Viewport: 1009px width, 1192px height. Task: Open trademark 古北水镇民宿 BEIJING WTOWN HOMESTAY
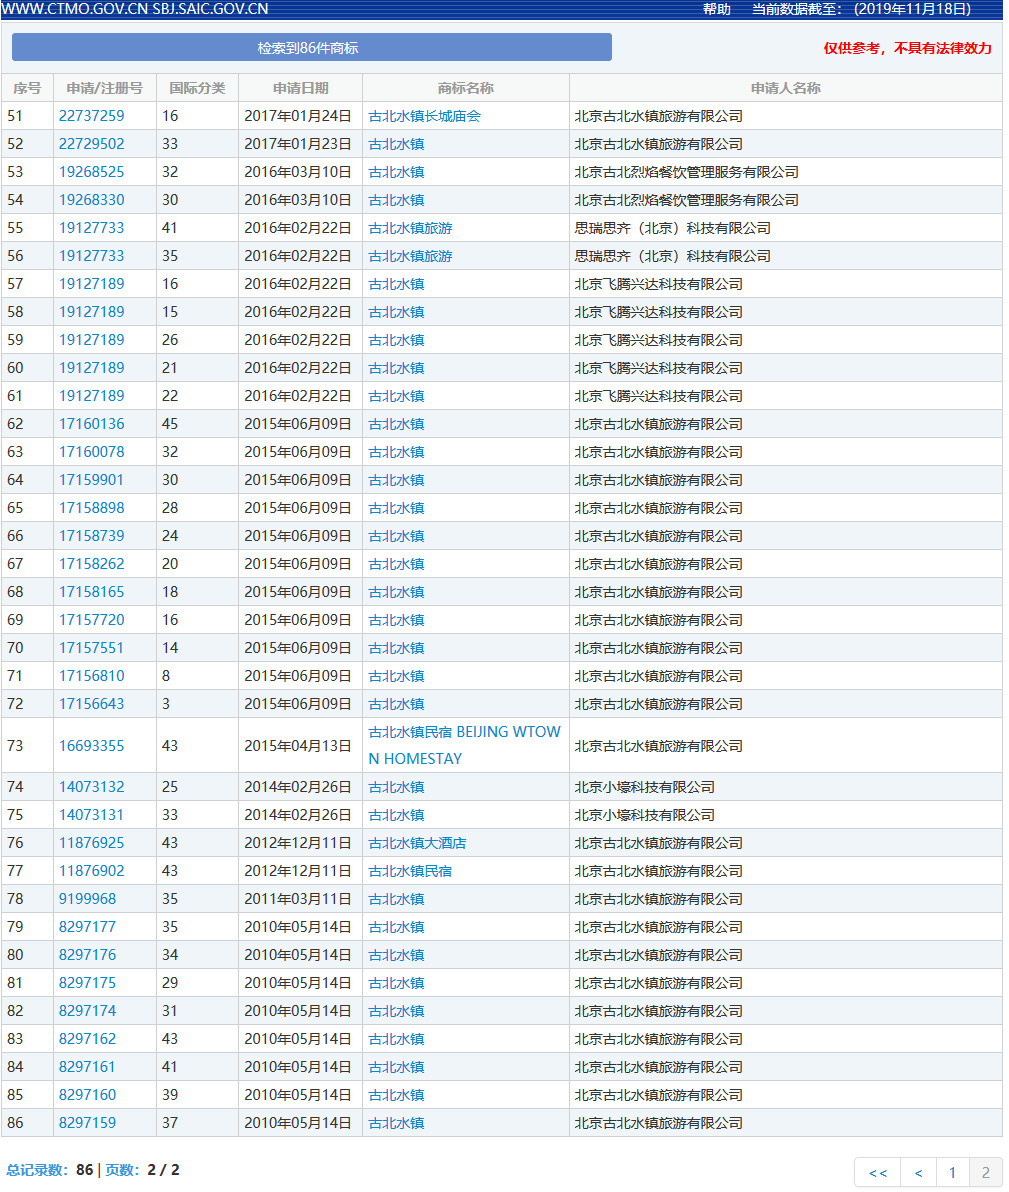pos(464,745)
